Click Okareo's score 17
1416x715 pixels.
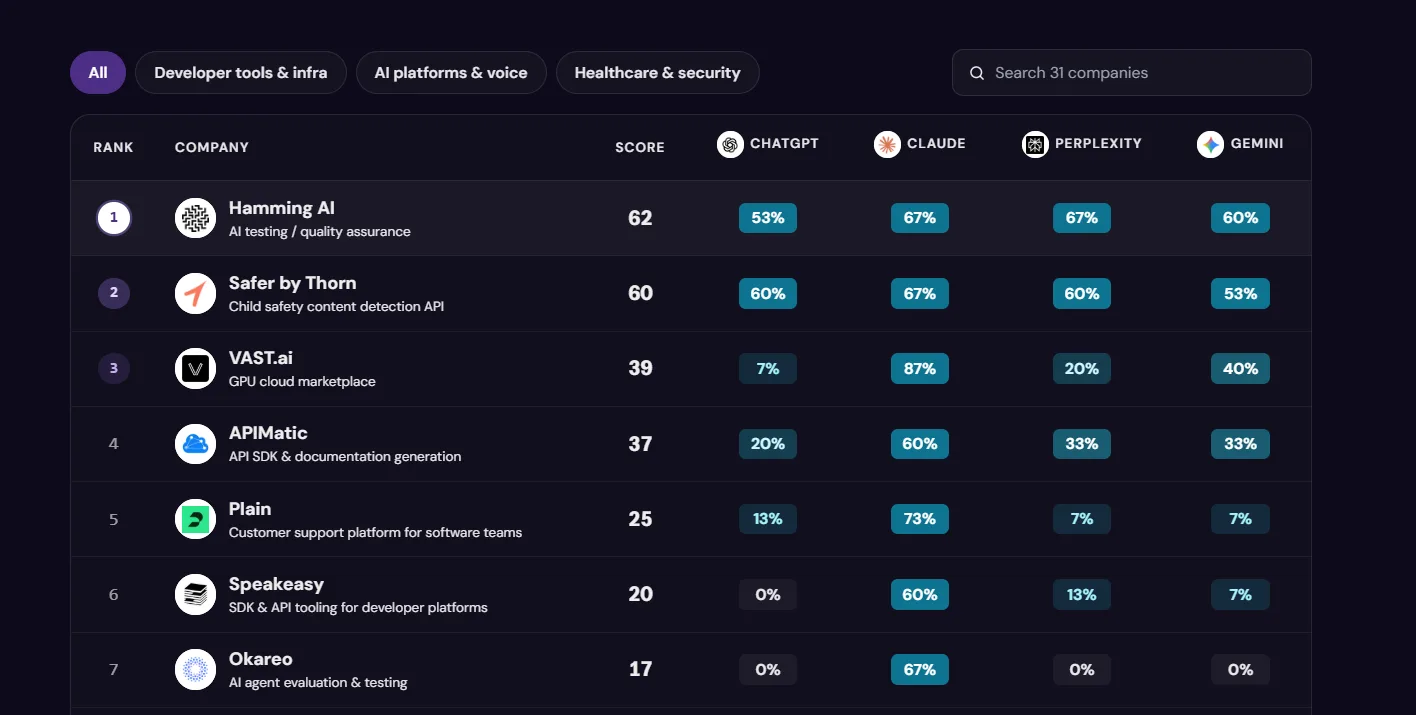click(640, 669)
